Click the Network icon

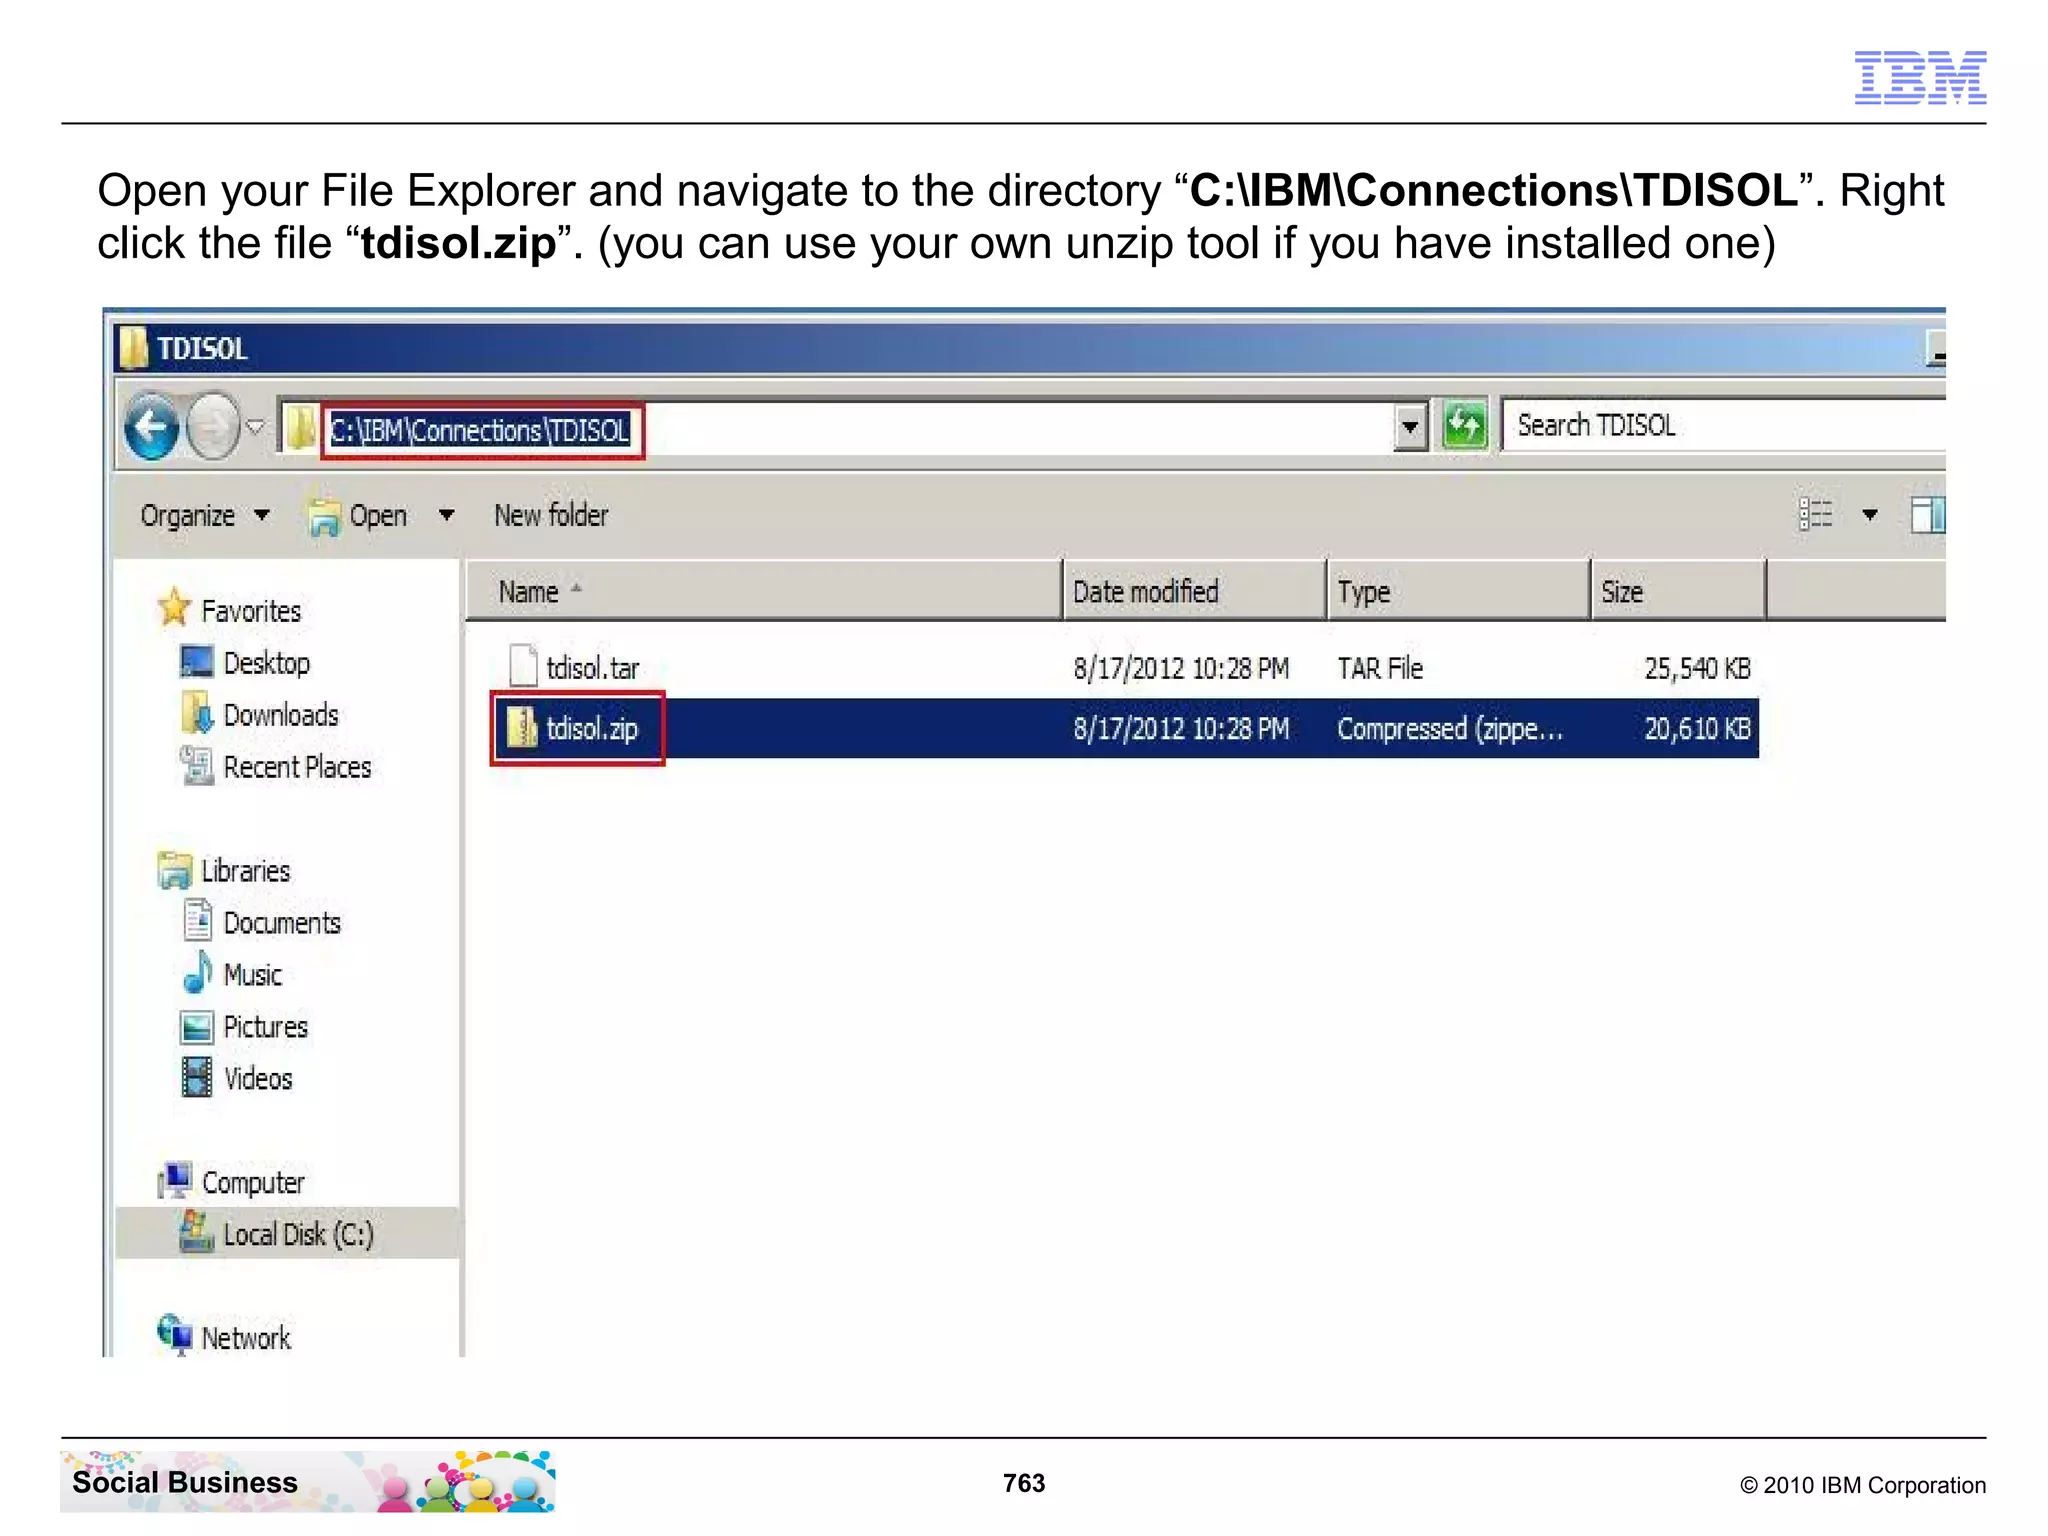pos(175,1335)
